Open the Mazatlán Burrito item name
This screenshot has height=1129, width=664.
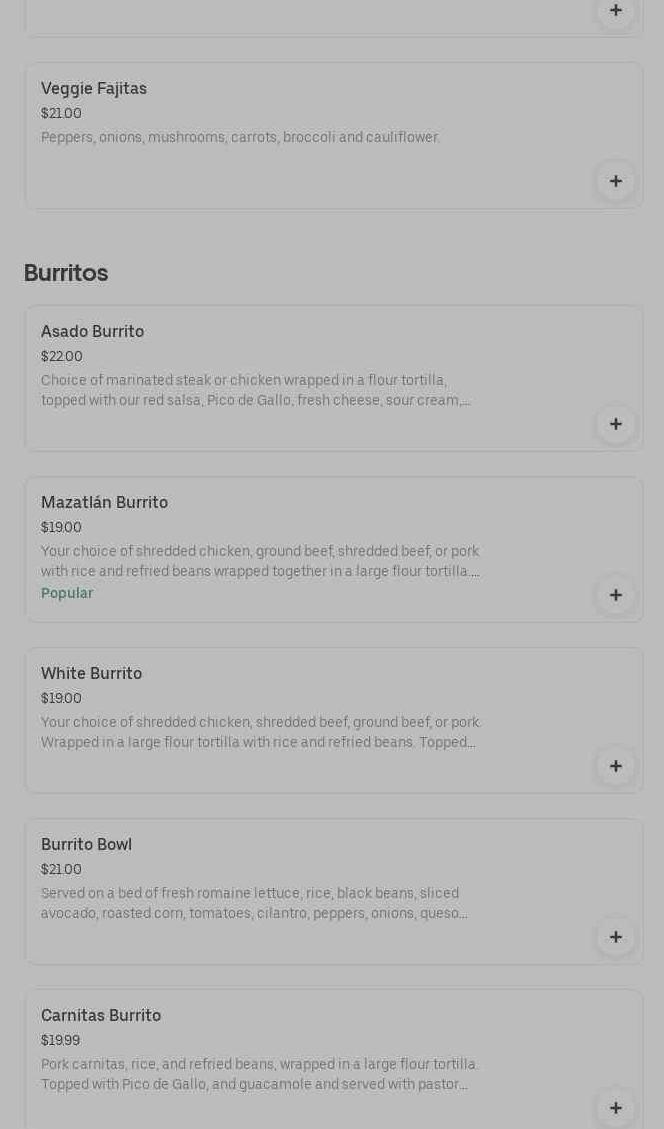104,503
